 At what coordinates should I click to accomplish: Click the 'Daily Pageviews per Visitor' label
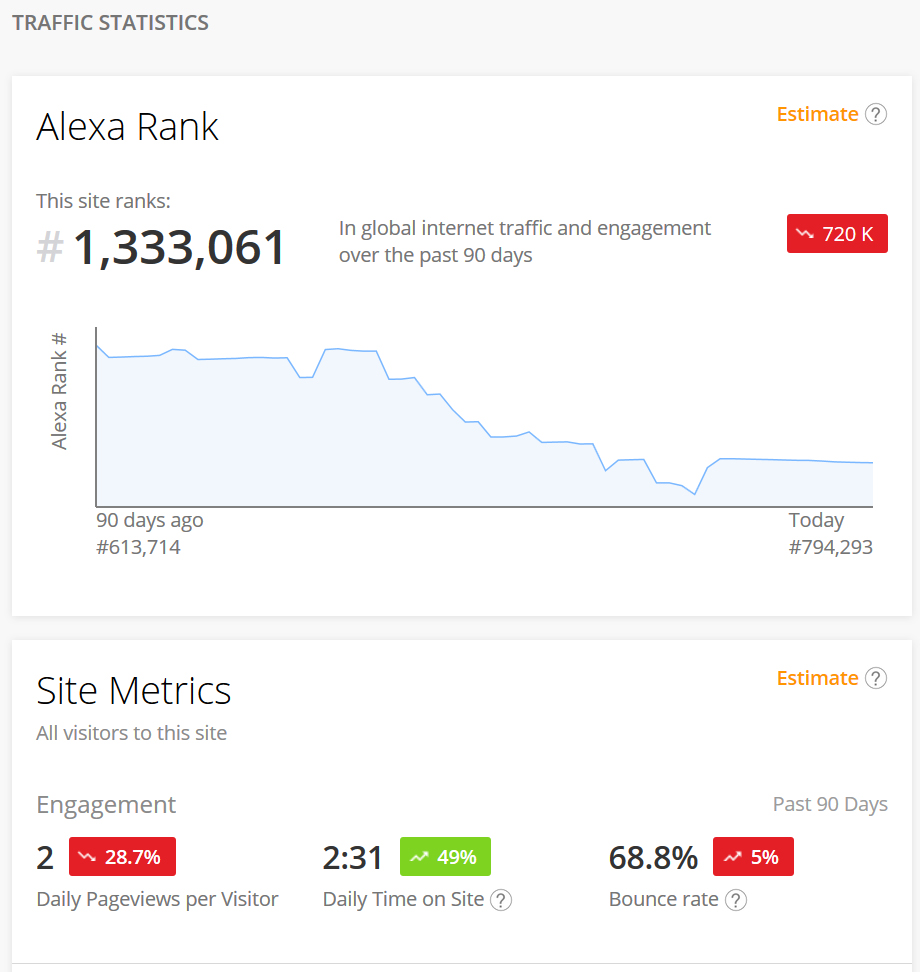[x=157, y=899]
